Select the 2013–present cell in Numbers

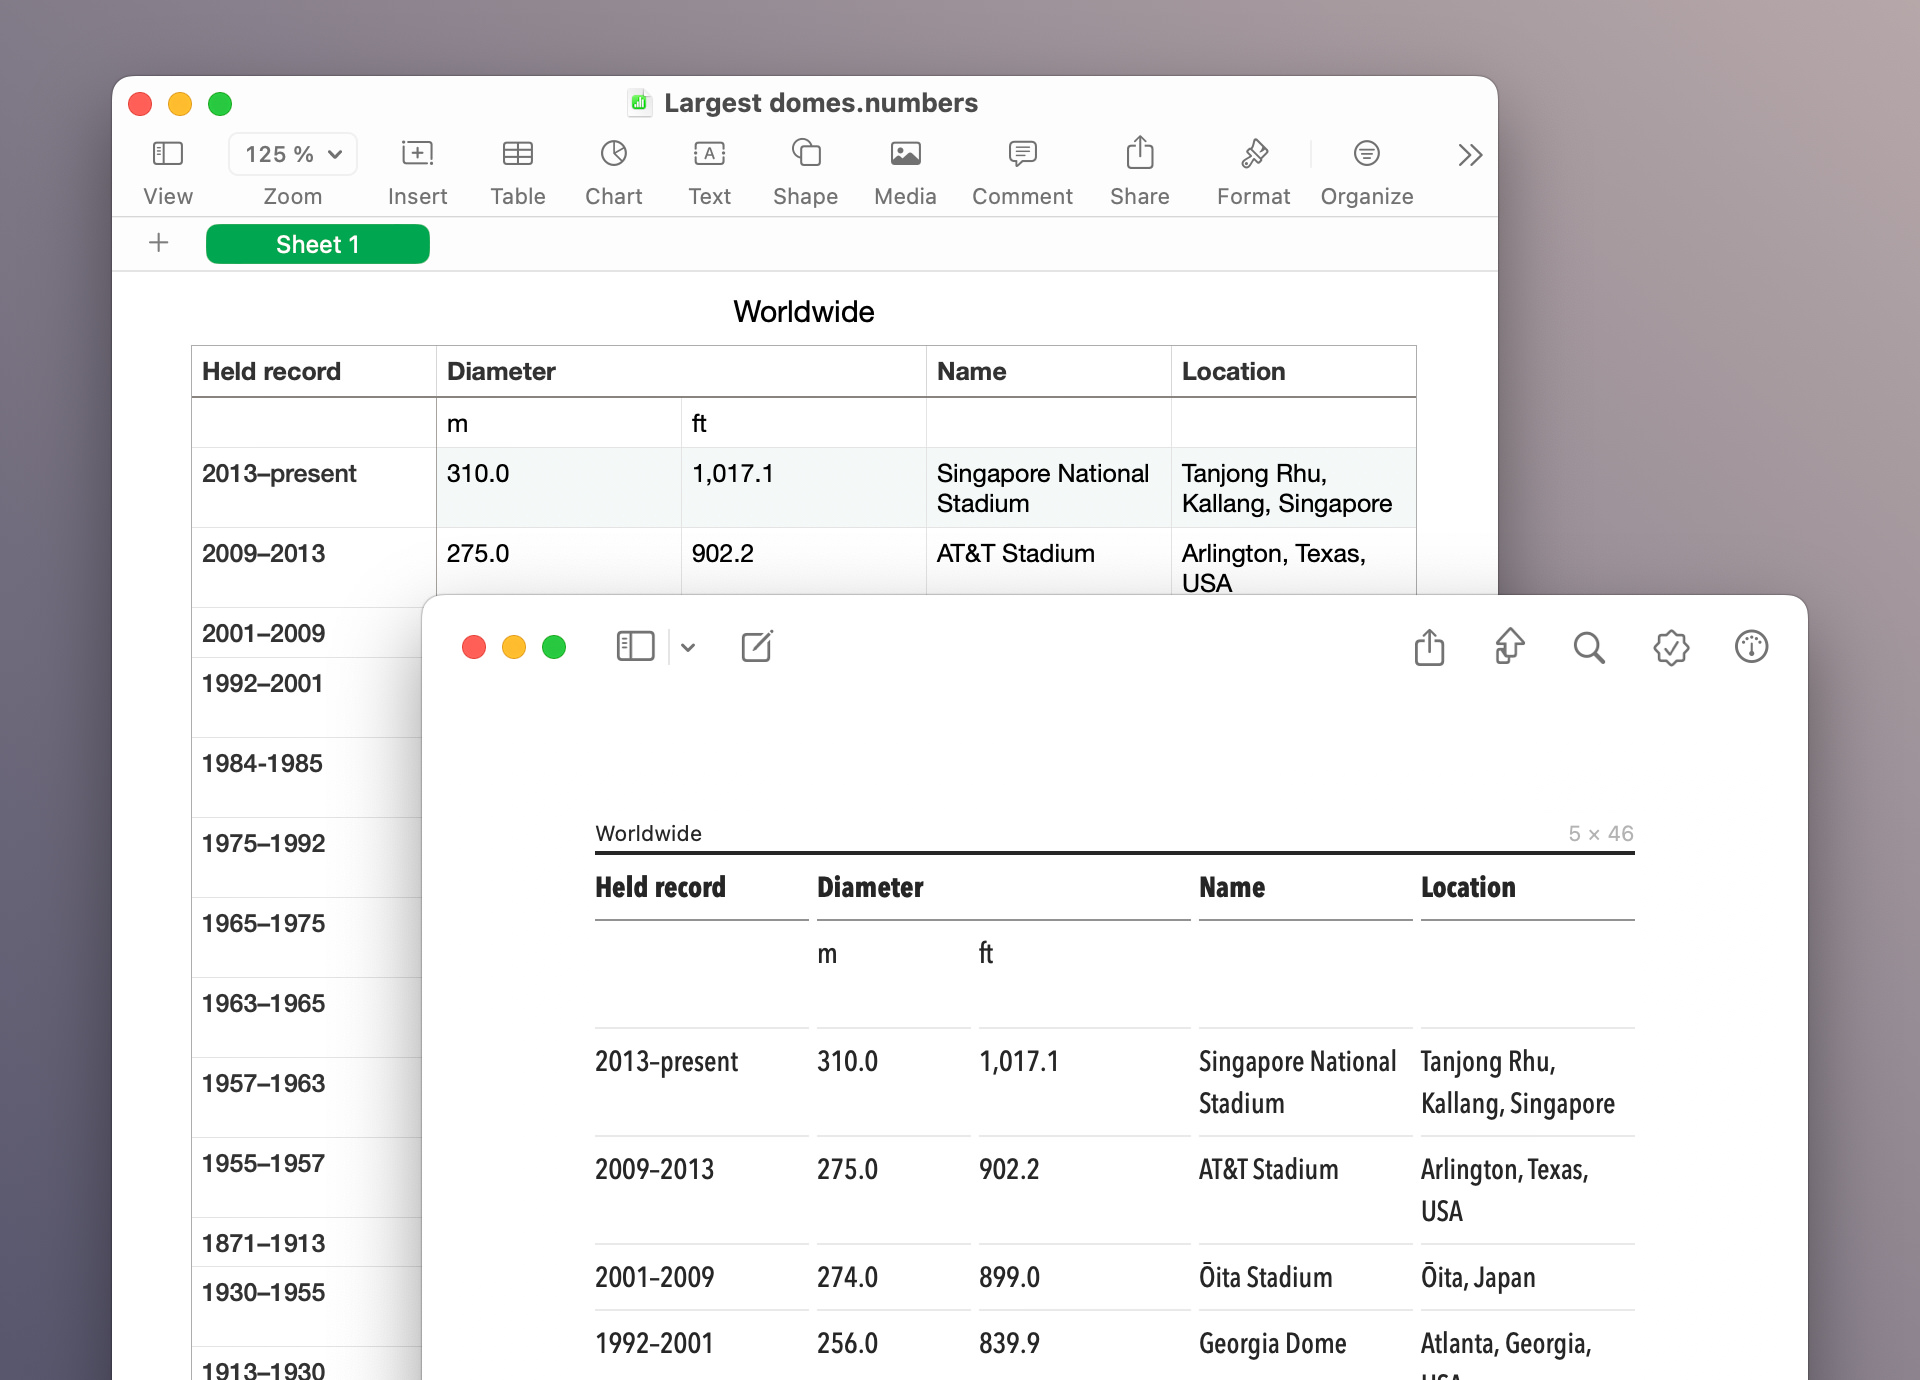(x=314, y=488)
